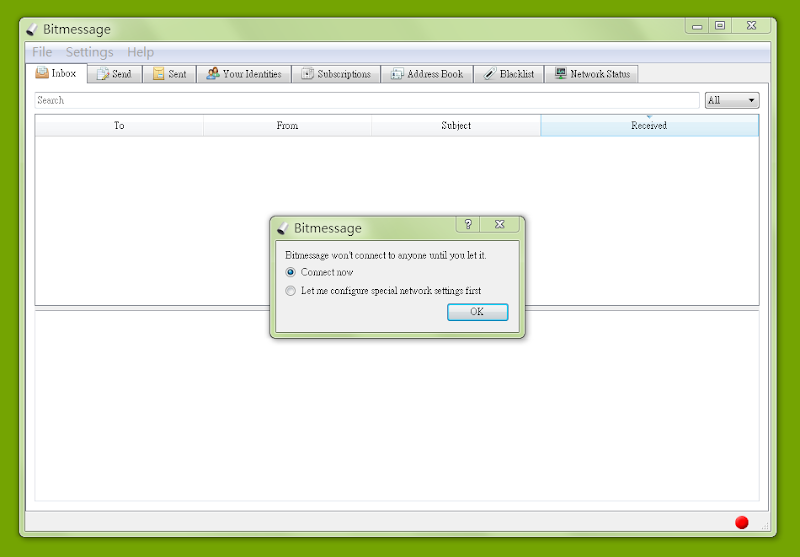Switch to the Send tab

[x=114, y=74]
